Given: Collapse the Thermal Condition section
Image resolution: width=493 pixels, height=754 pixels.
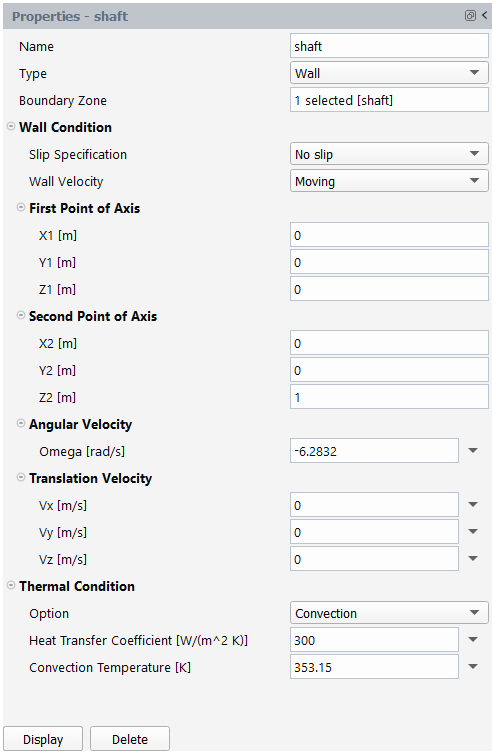Looking at the screenshot, I should pyautogui.click(x=11, y=585).
